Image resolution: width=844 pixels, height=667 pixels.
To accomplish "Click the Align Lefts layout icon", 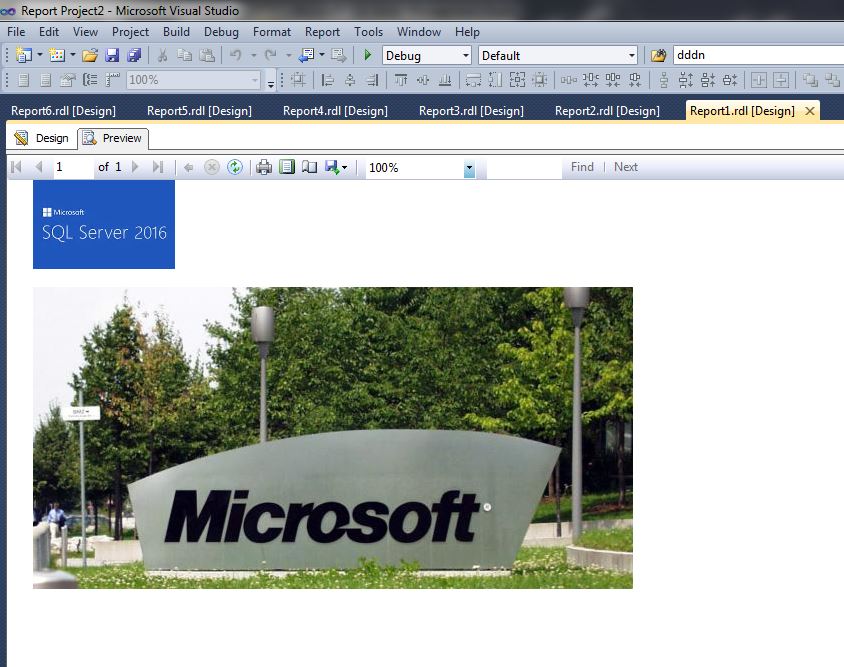I will [327, 80].
